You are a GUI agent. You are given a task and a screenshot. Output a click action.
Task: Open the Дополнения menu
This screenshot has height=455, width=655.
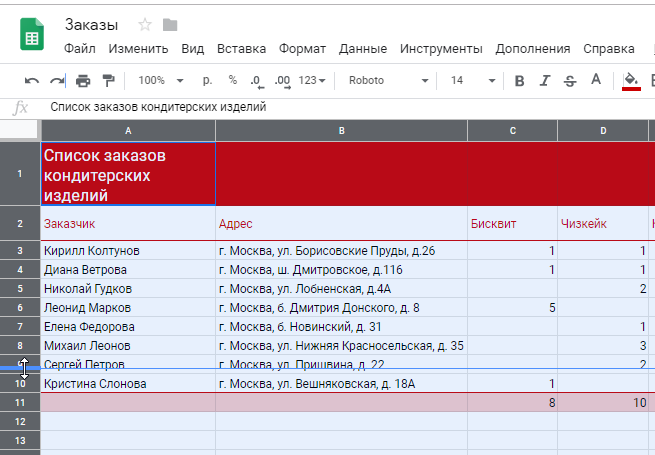(x=533, y=49)
